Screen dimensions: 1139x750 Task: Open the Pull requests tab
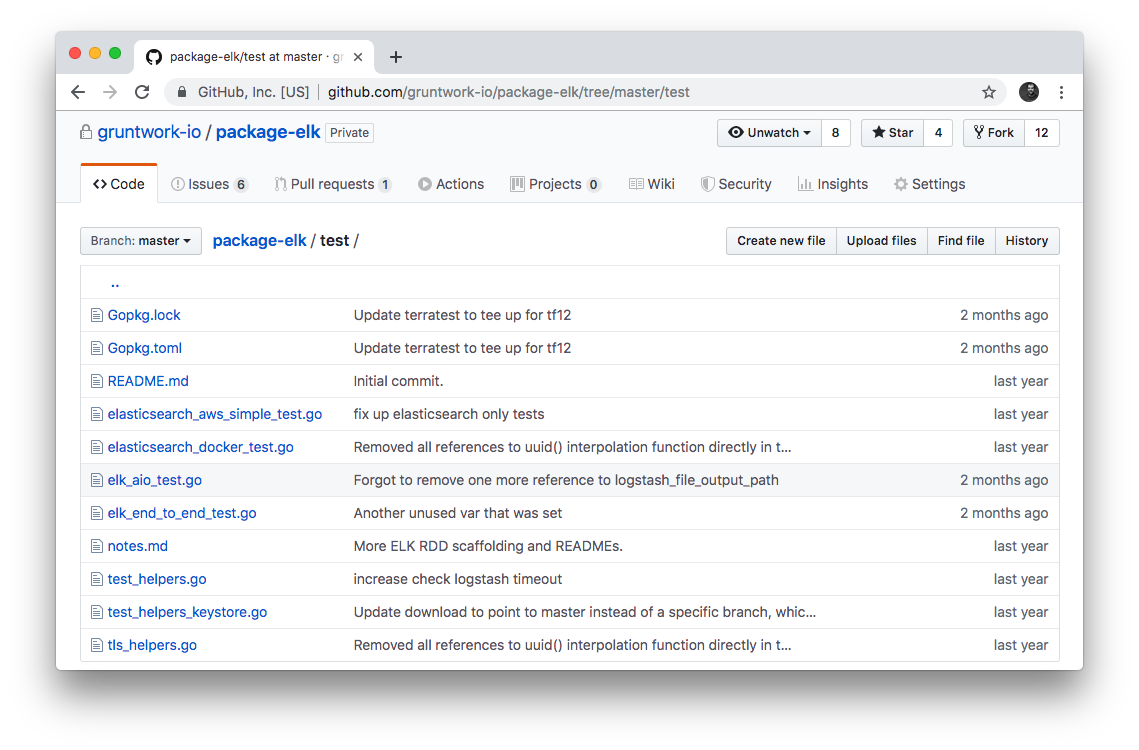(332, 184)
